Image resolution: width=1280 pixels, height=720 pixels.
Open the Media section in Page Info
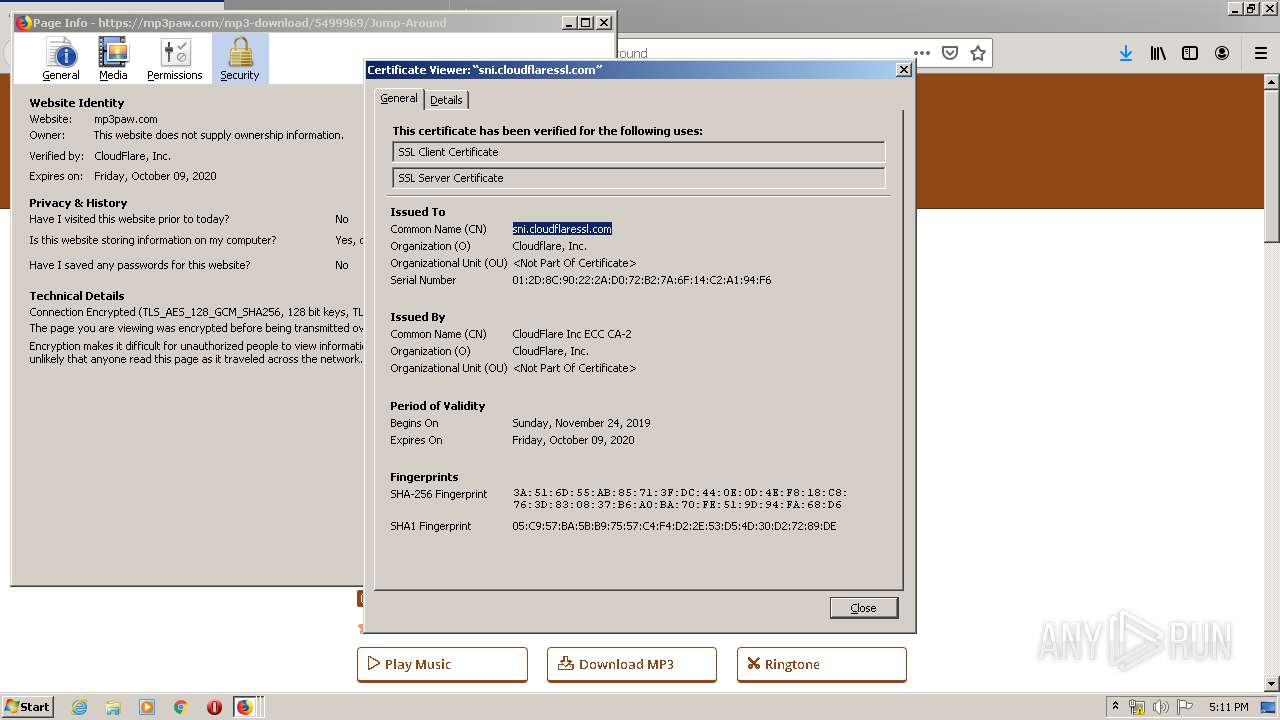tap(113, 59)
